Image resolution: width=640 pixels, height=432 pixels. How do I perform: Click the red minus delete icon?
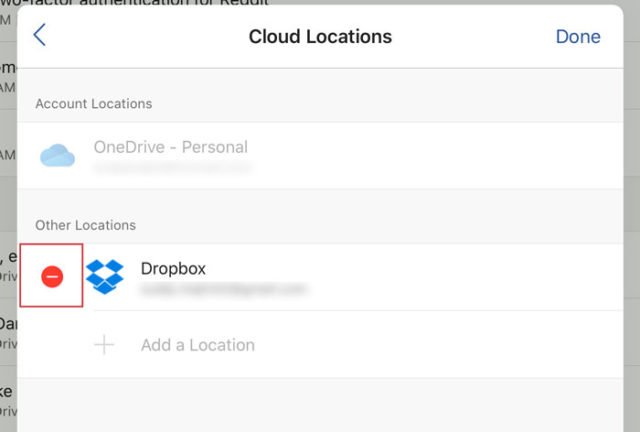[52, 277]
